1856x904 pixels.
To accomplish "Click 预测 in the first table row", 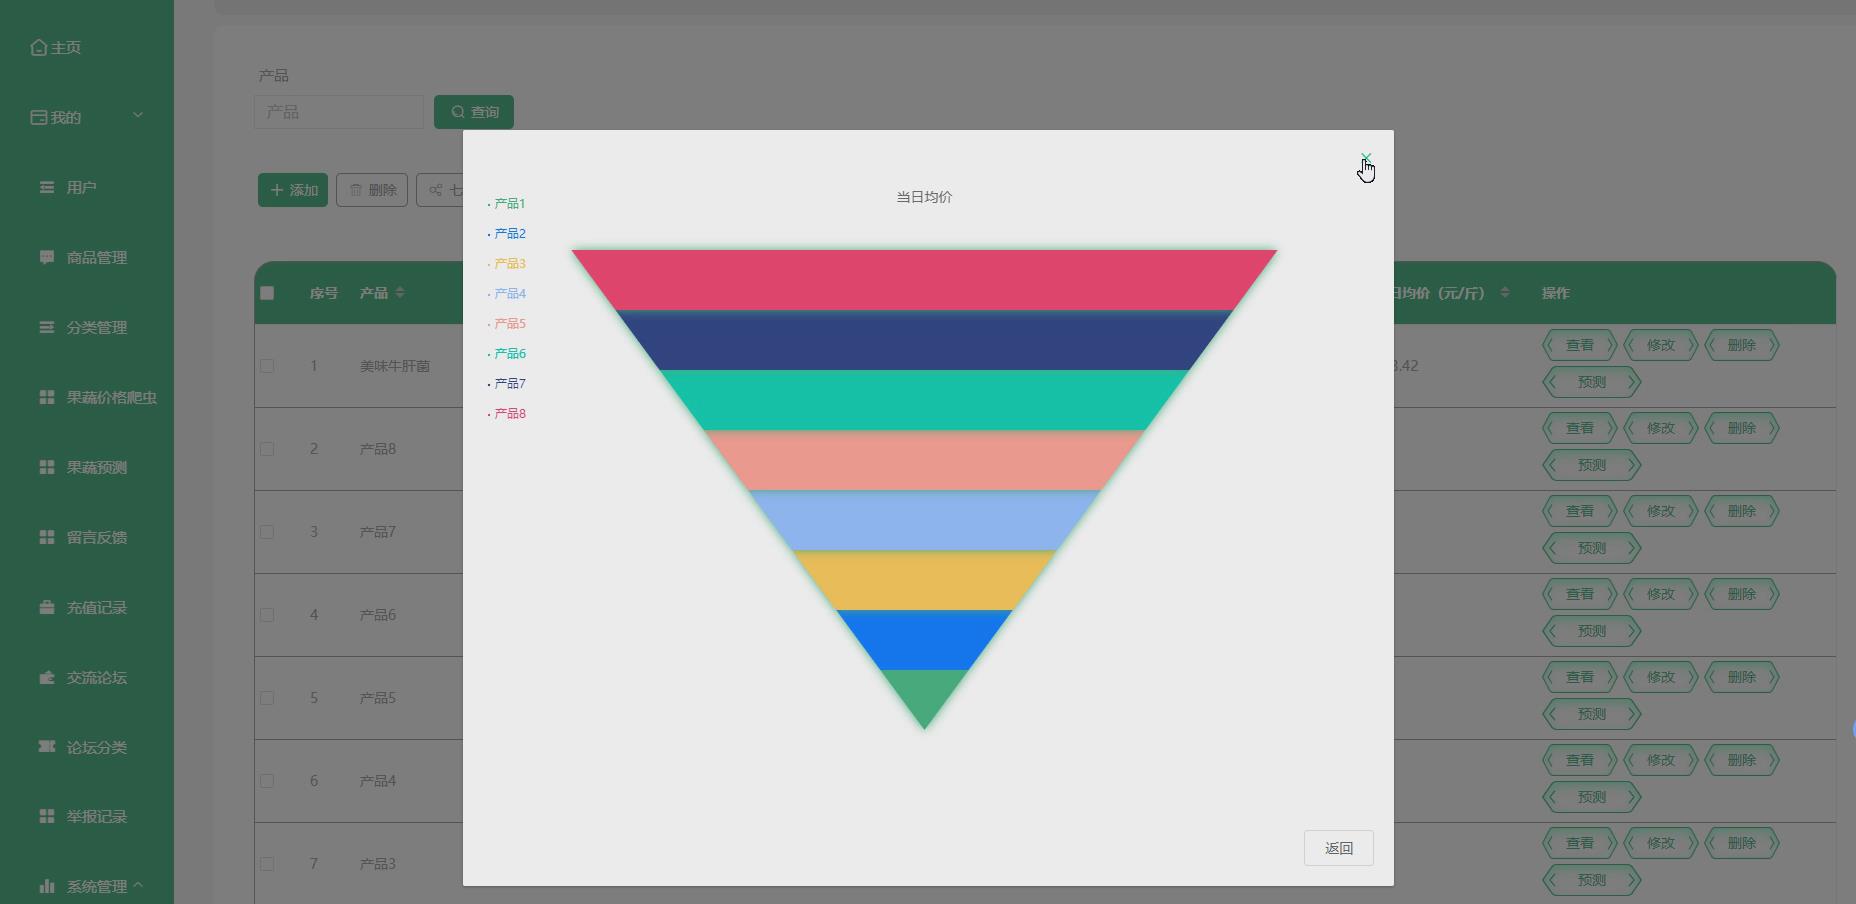I will pos(1592,382).
